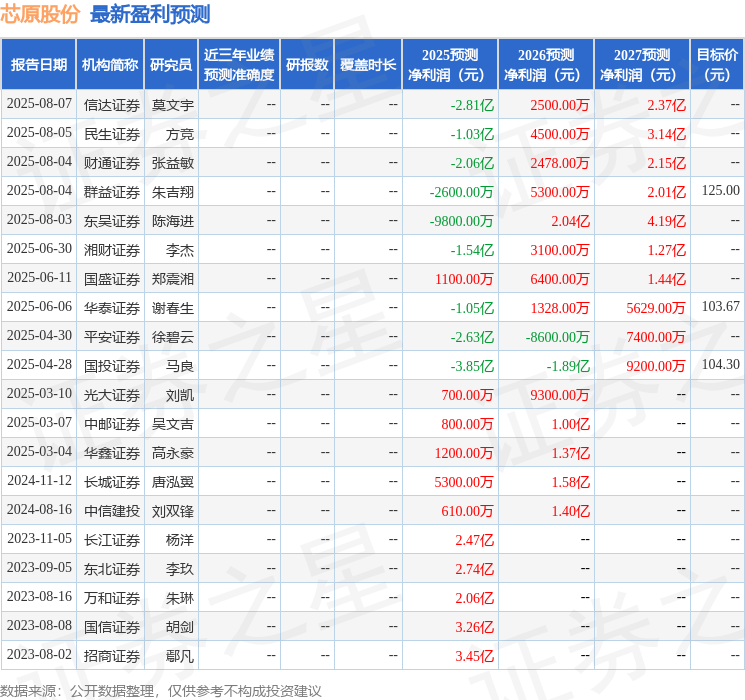Select analyst 莫文宇 cell
The image size is (745, 700).
click(x=172, y=105)
